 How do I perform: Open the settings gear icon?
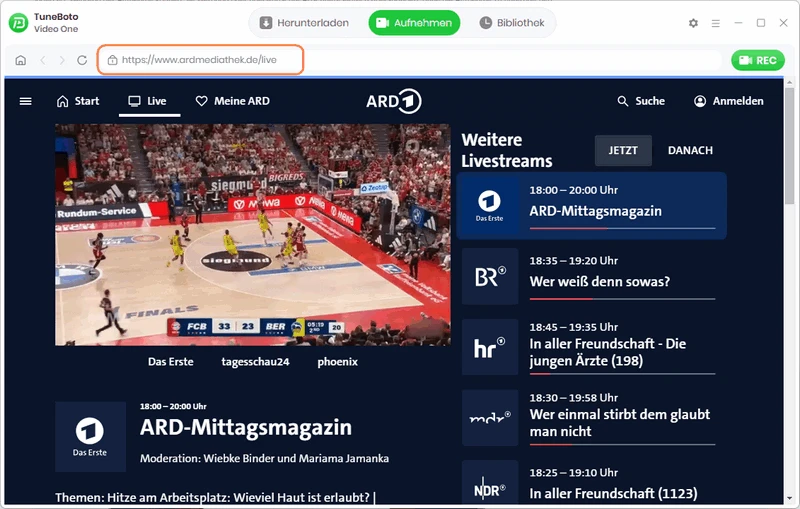pyautogui.click(x=693, y=23)
